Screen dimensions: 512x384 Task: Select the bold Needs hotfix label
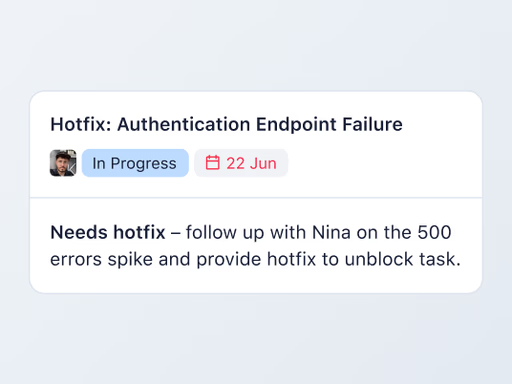108,232
